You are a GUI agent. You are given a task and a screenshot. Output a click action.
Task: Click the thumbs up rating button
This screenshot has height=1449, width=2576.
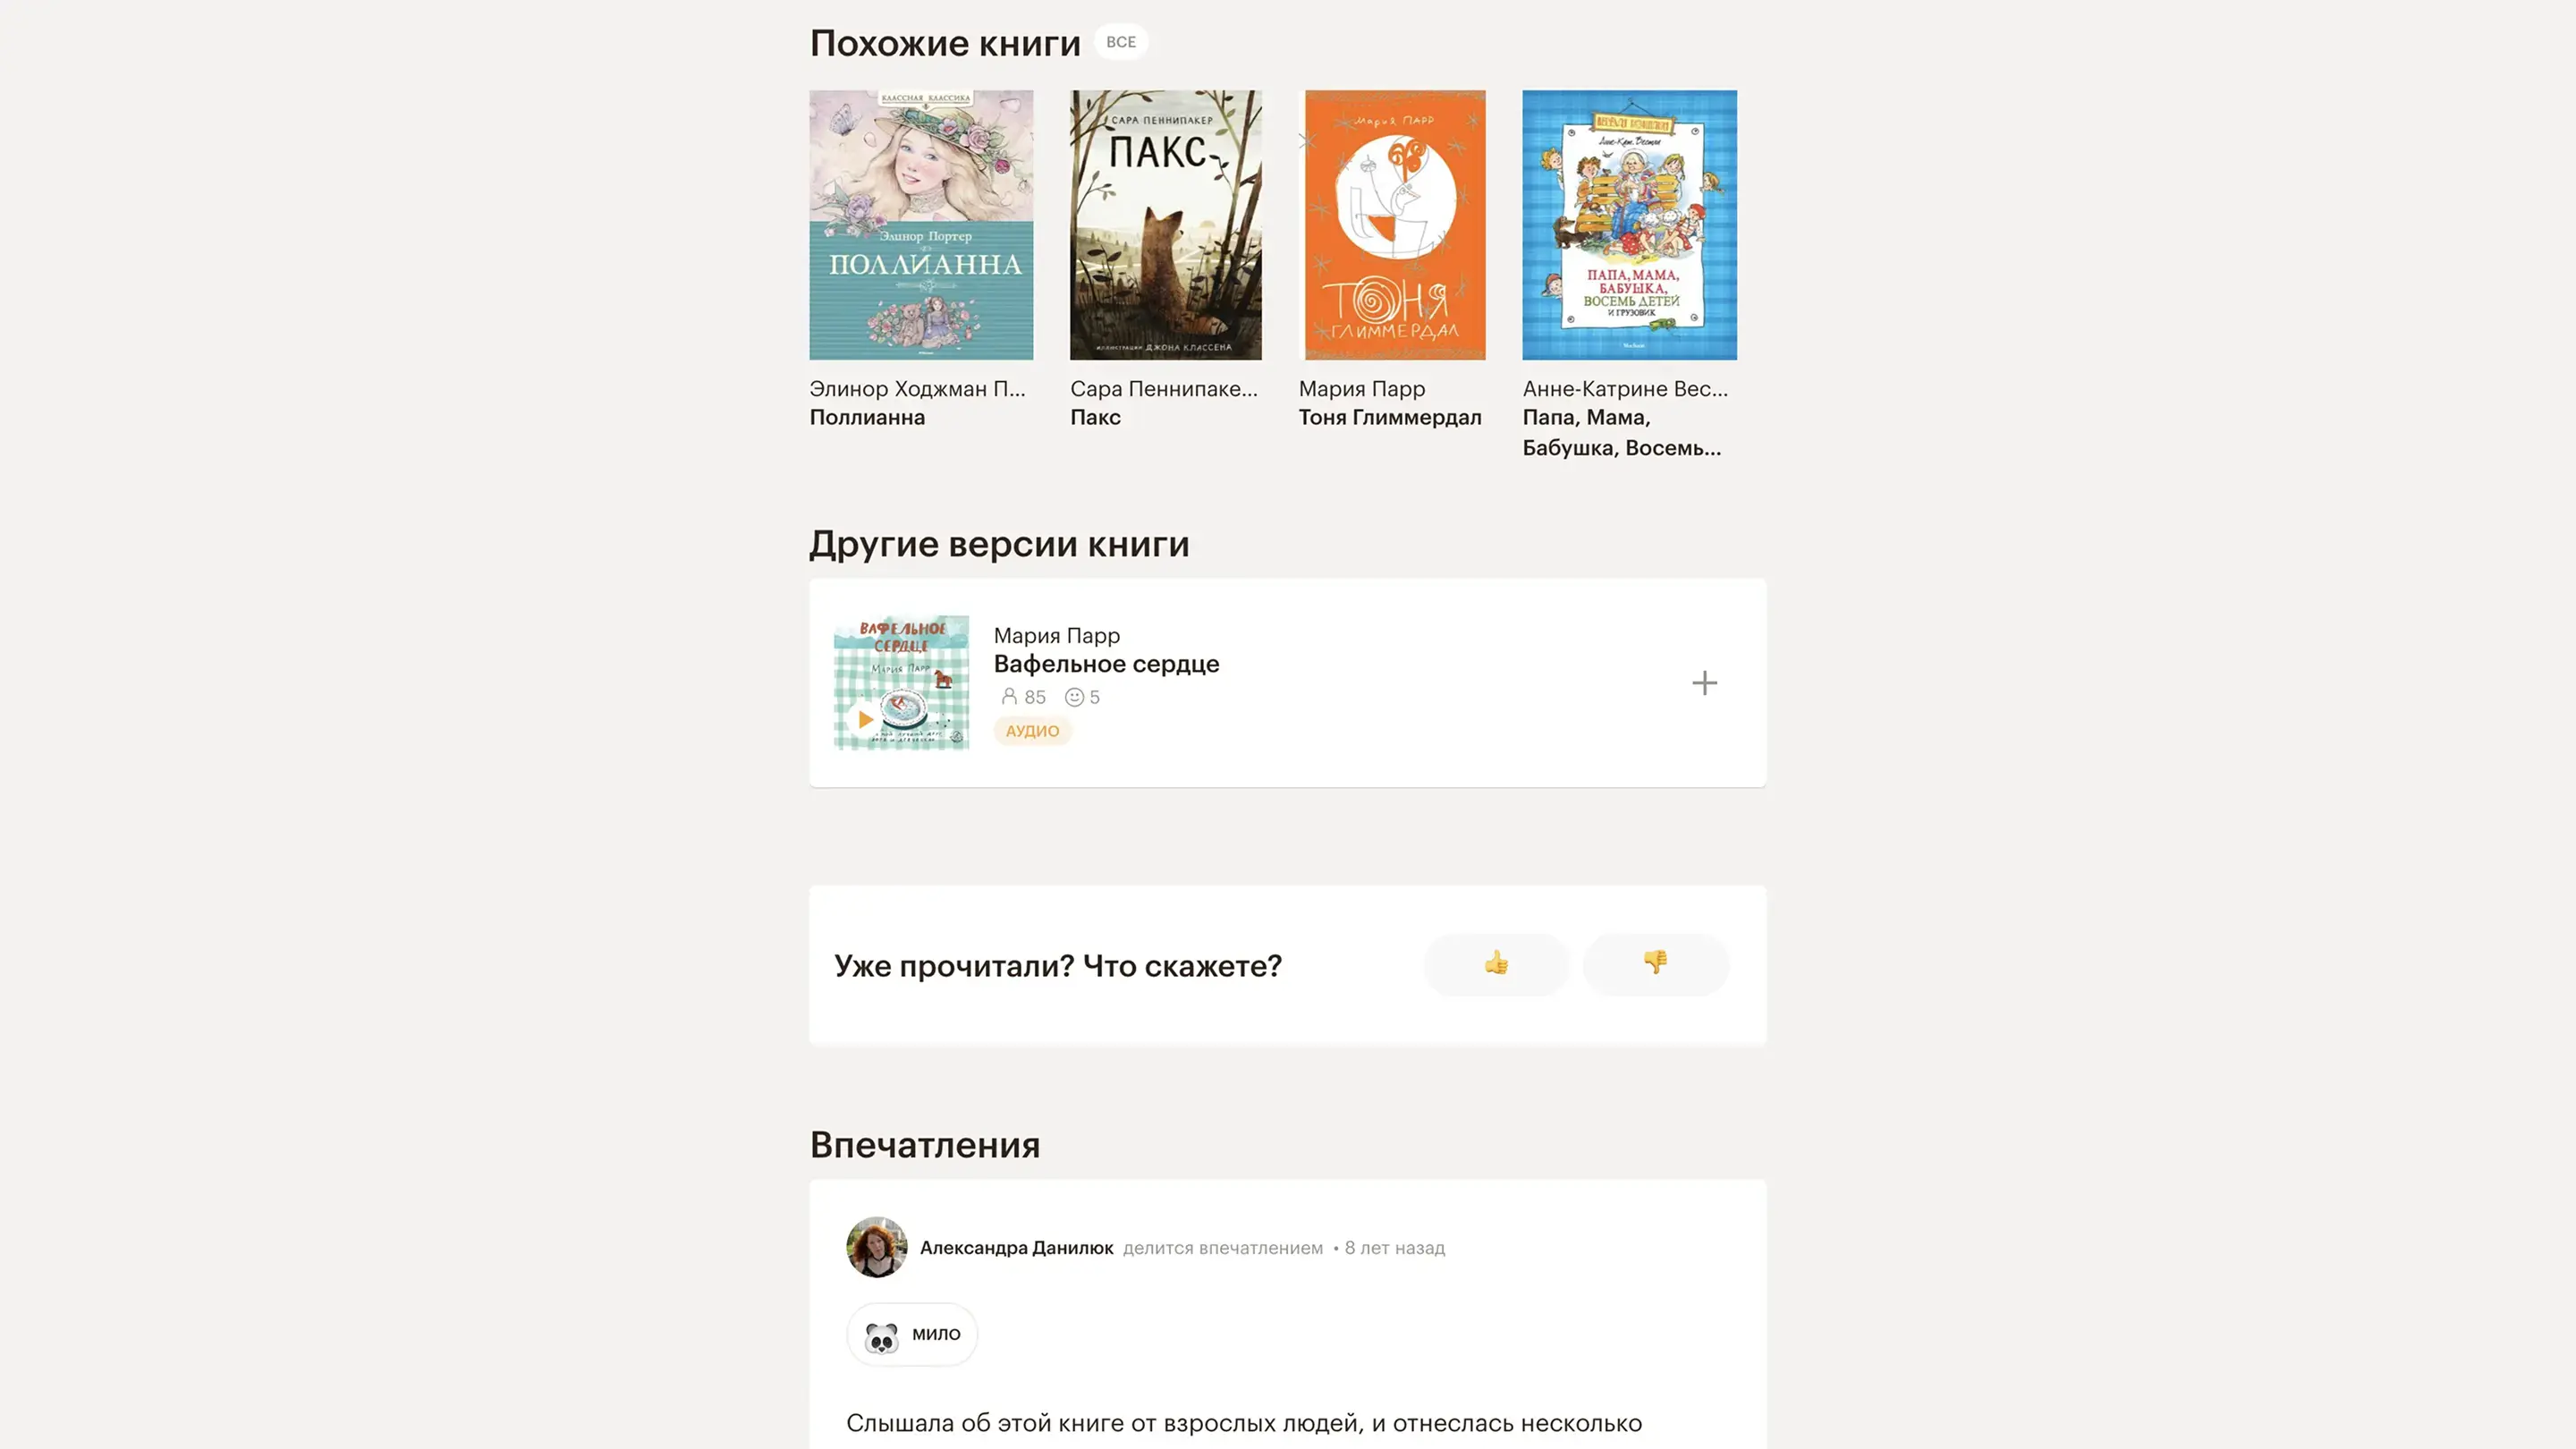pos(1496,964)
